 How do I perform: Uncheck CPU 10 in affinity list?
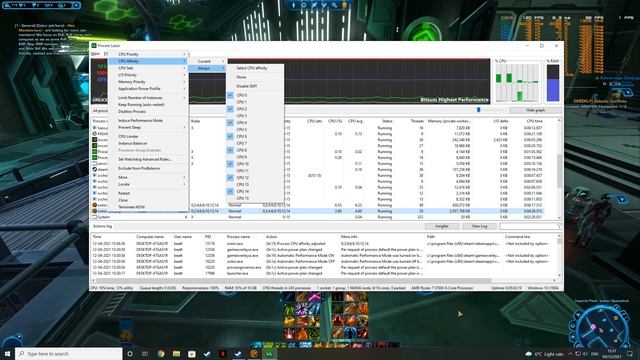click(x=230, y=164)
